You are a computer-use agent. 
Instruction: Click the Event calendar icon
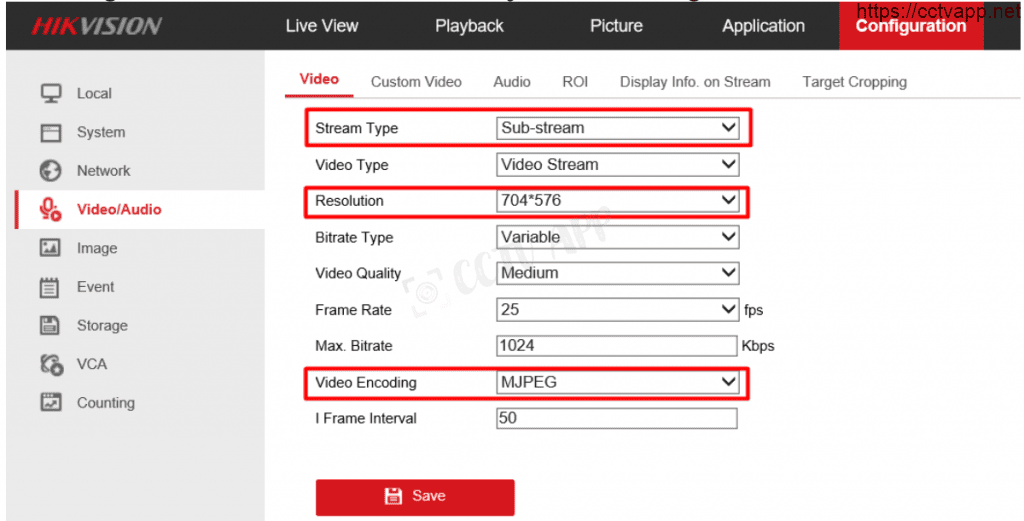click(x=50, y=287)
